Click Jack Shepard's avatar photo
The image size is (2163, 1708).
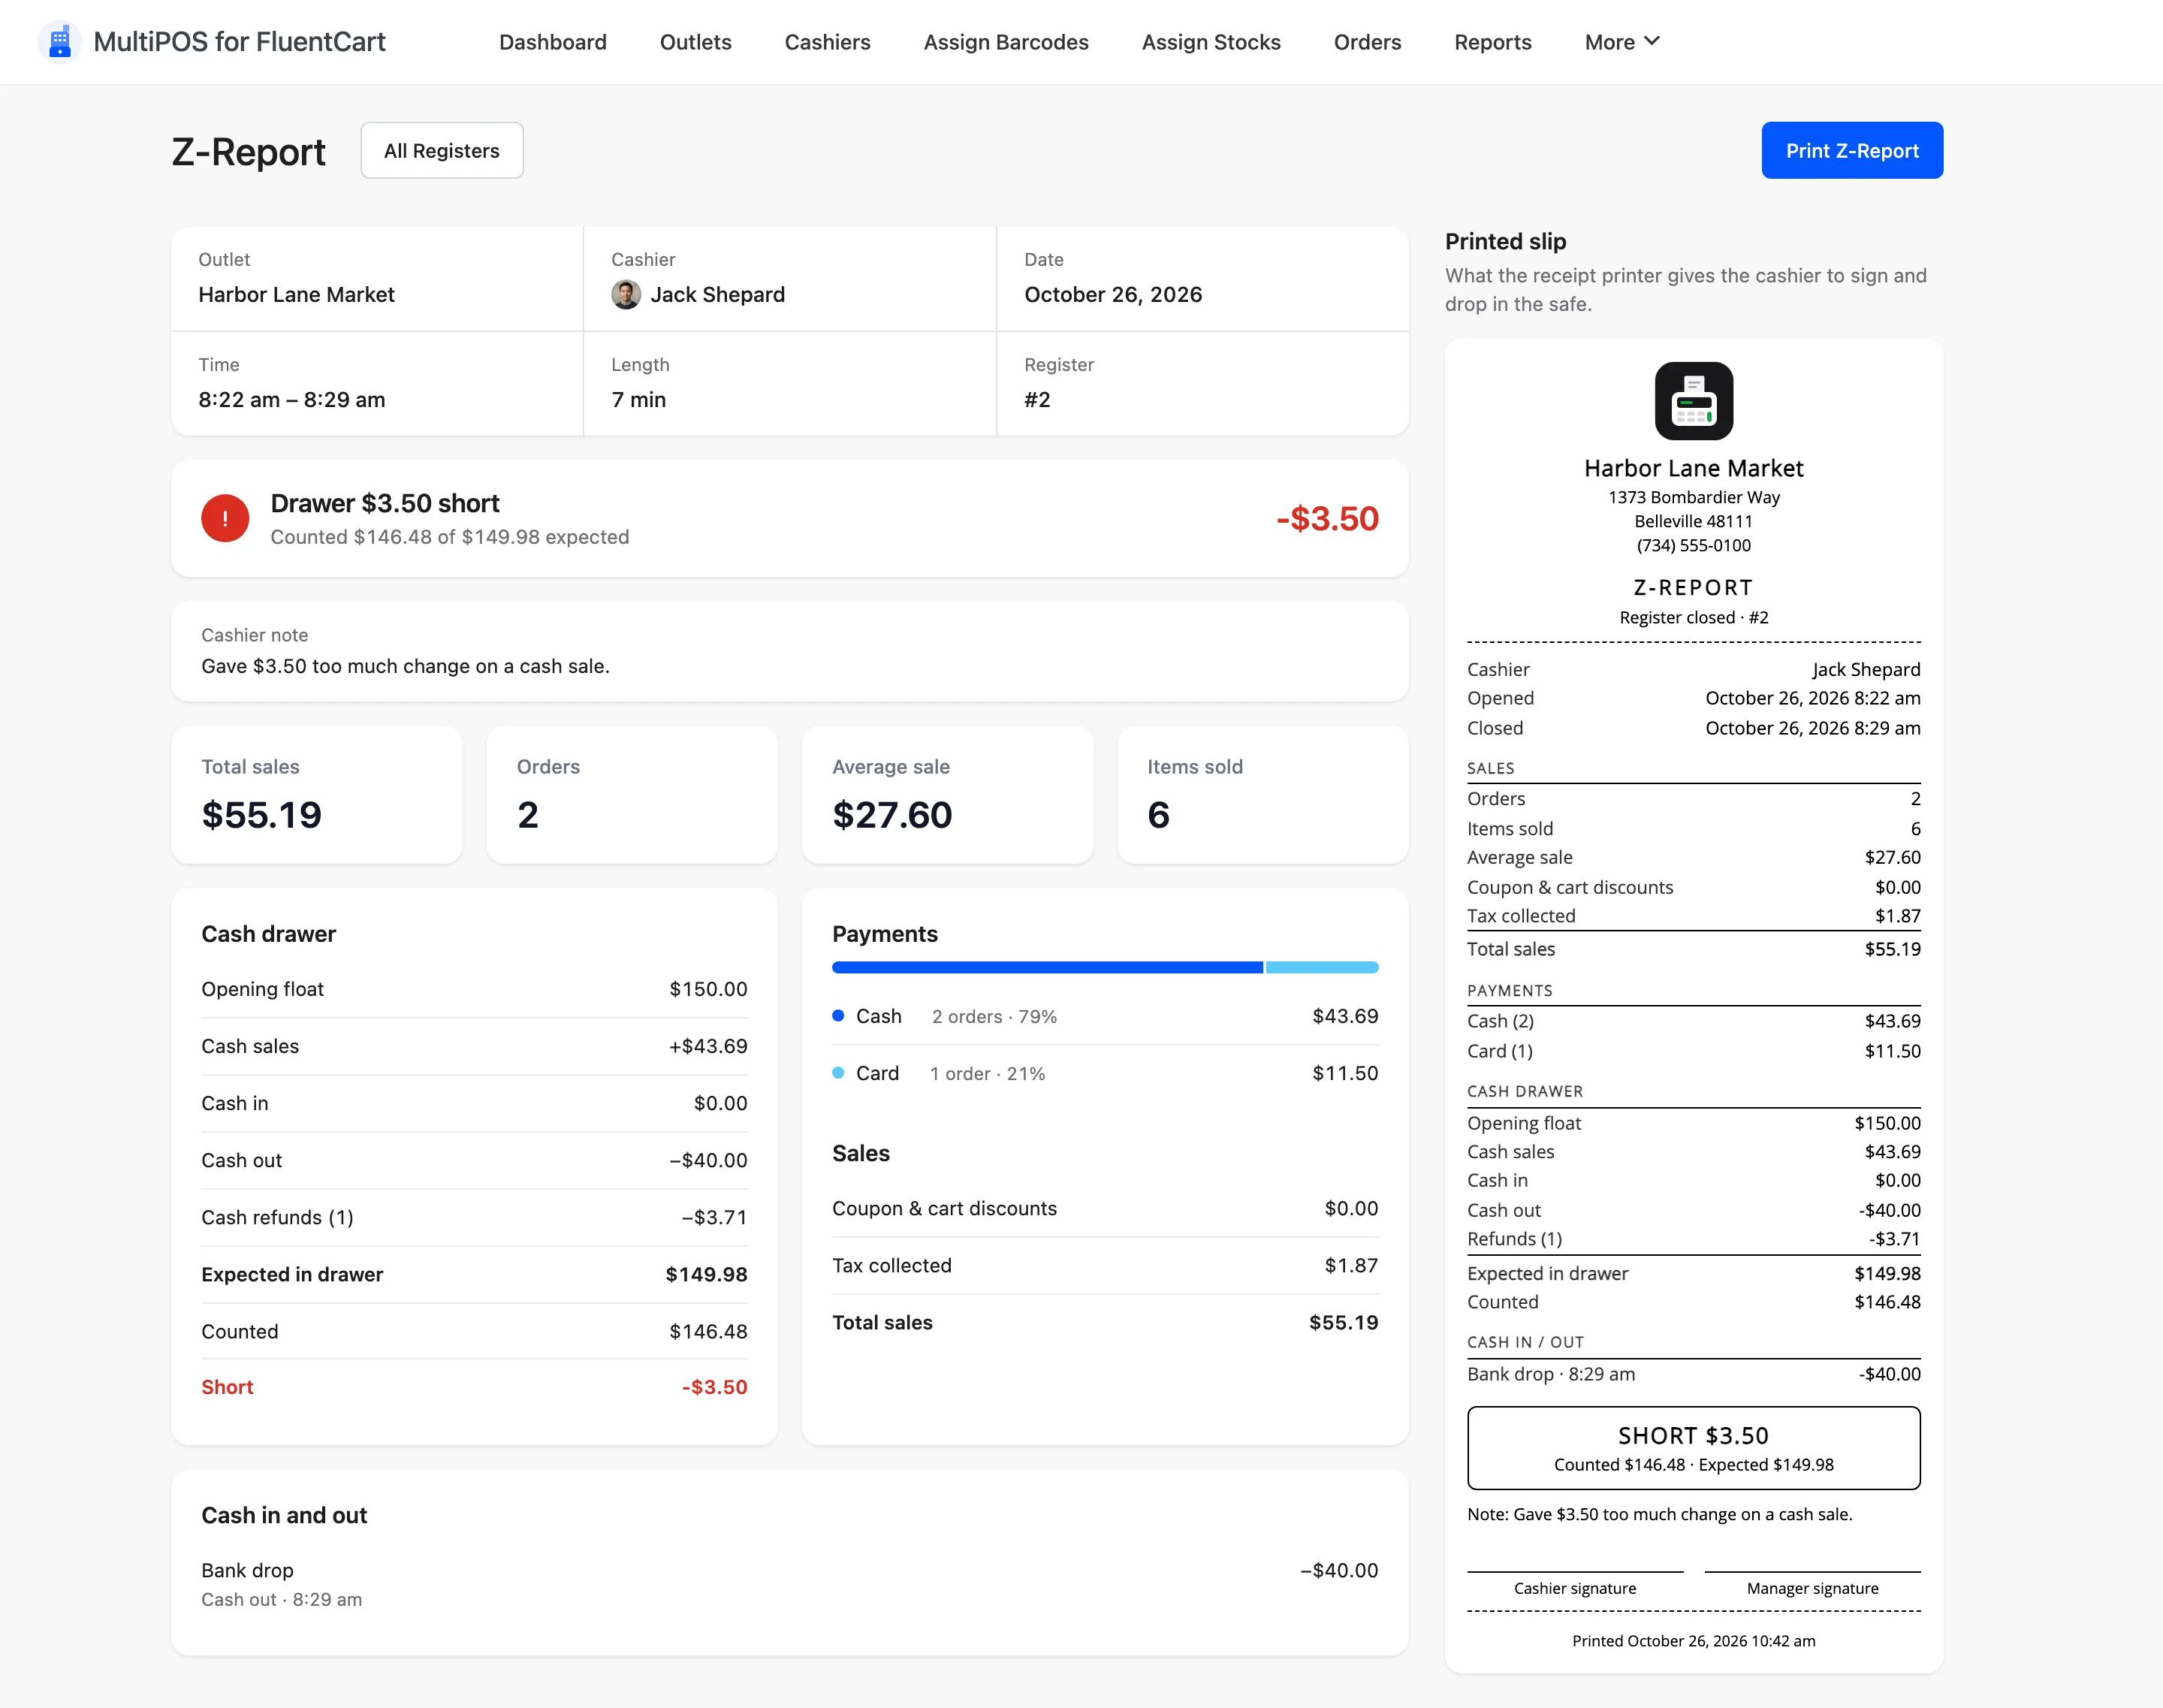click(x=626, y=294)
